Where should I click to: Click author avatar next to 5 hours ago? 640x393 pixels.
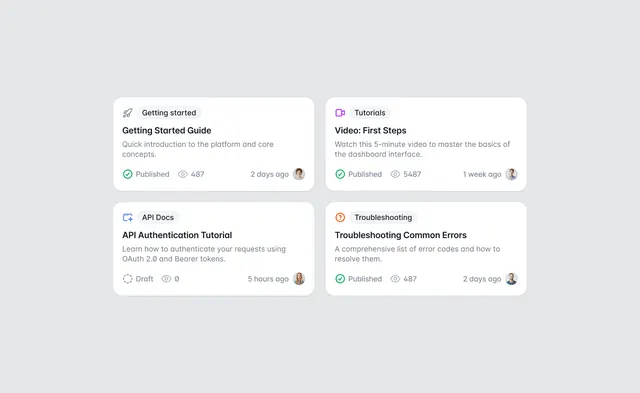point(299,279)
